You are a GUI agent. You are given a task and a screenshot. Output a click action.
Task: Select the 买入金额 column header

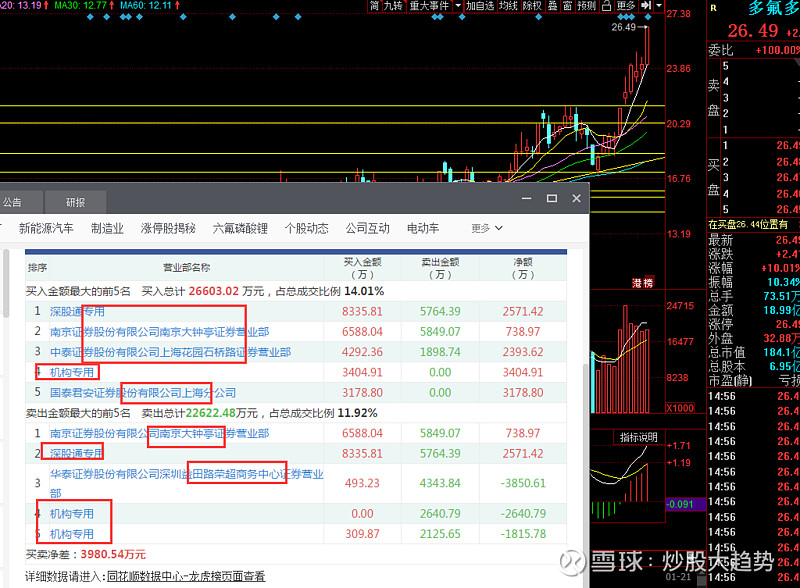[x=362, y=267]
